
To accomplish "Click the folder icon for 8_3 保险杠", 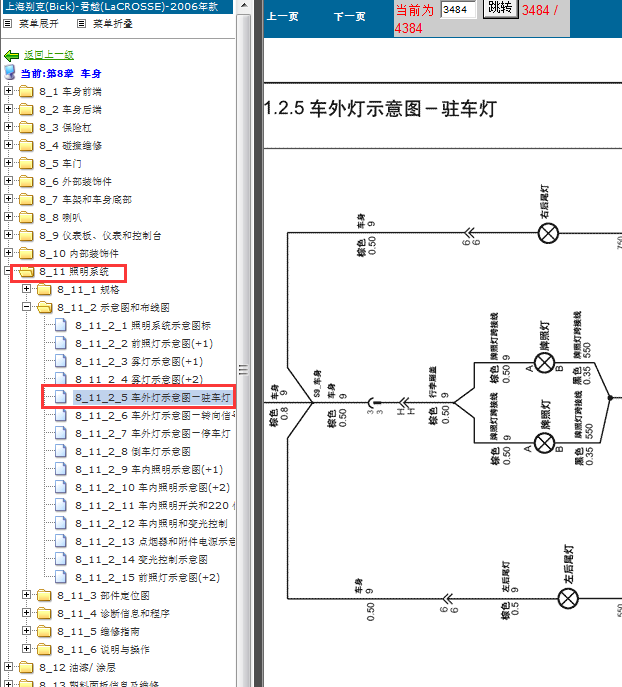I will 26,127.
